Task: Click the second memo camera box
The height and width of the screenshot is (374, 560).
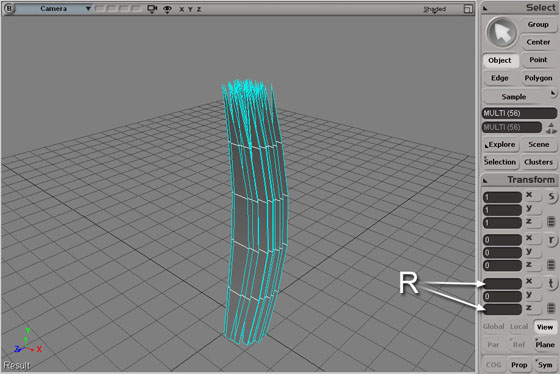Action: point(112,9)
